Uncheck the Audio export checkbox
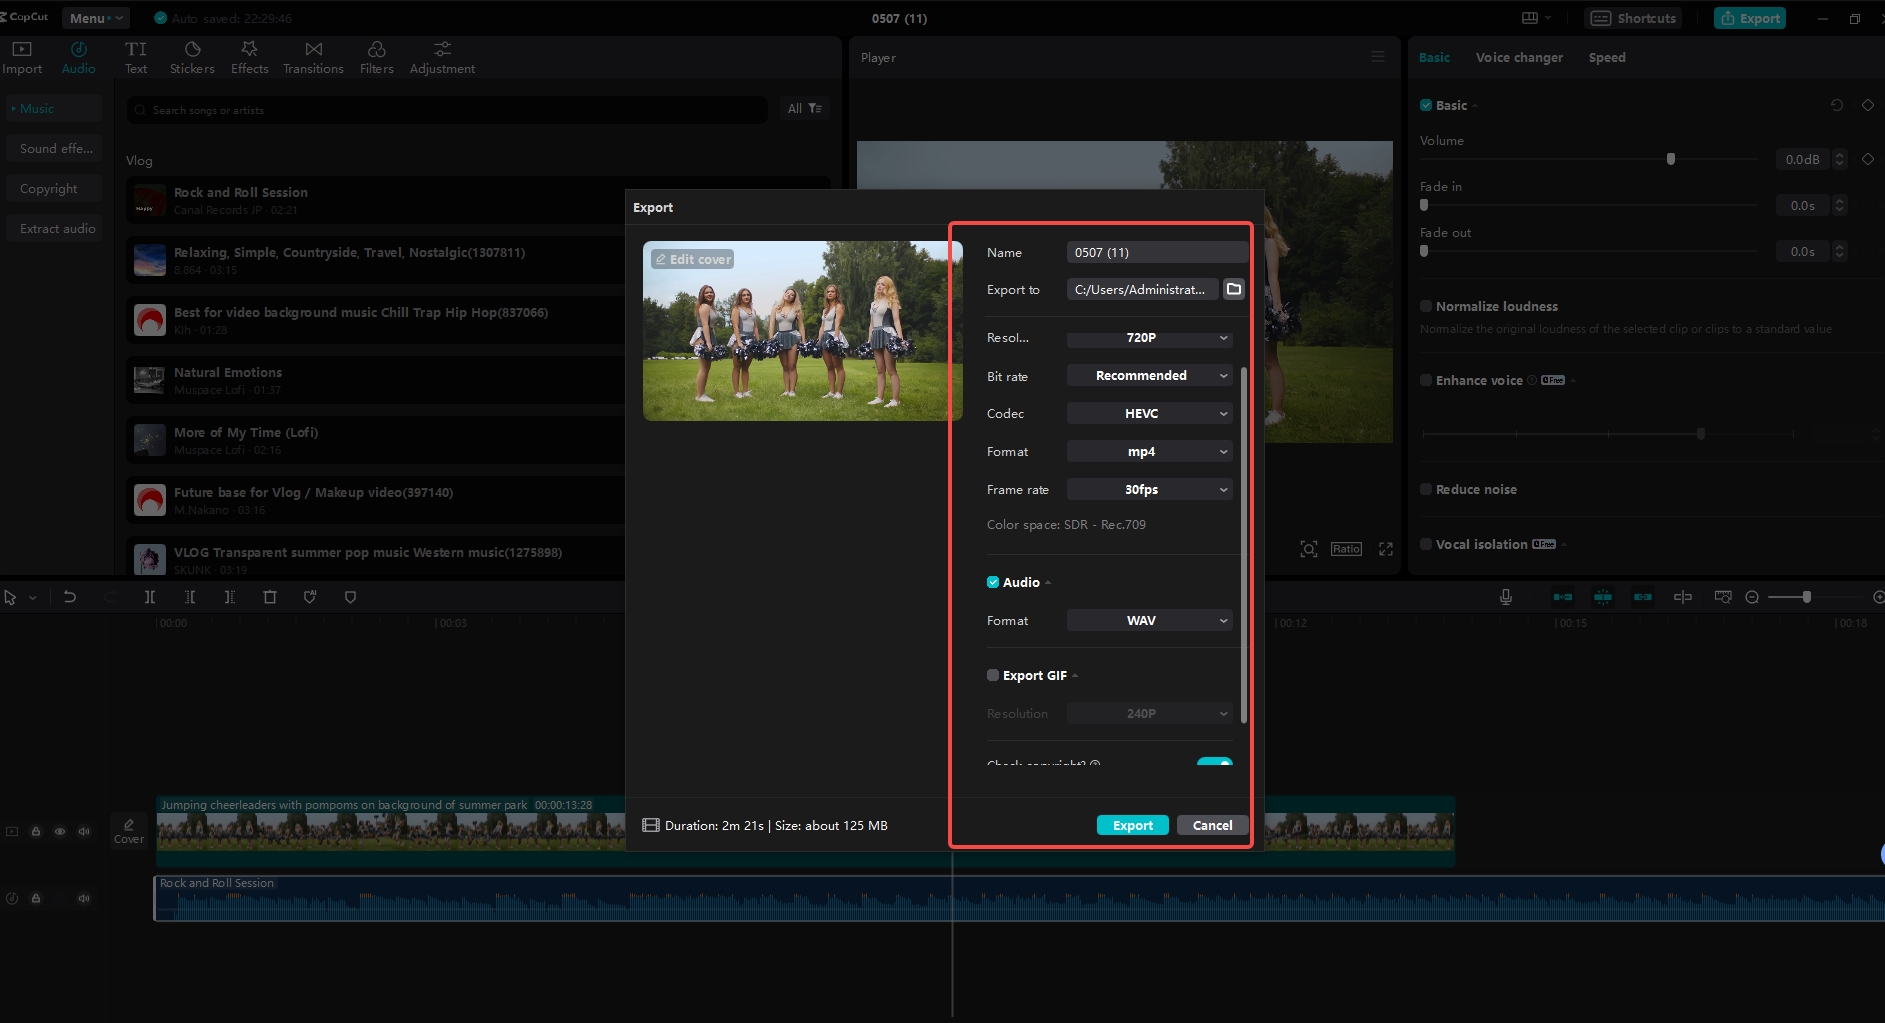 pyautogui.click(x=993, y=582)
